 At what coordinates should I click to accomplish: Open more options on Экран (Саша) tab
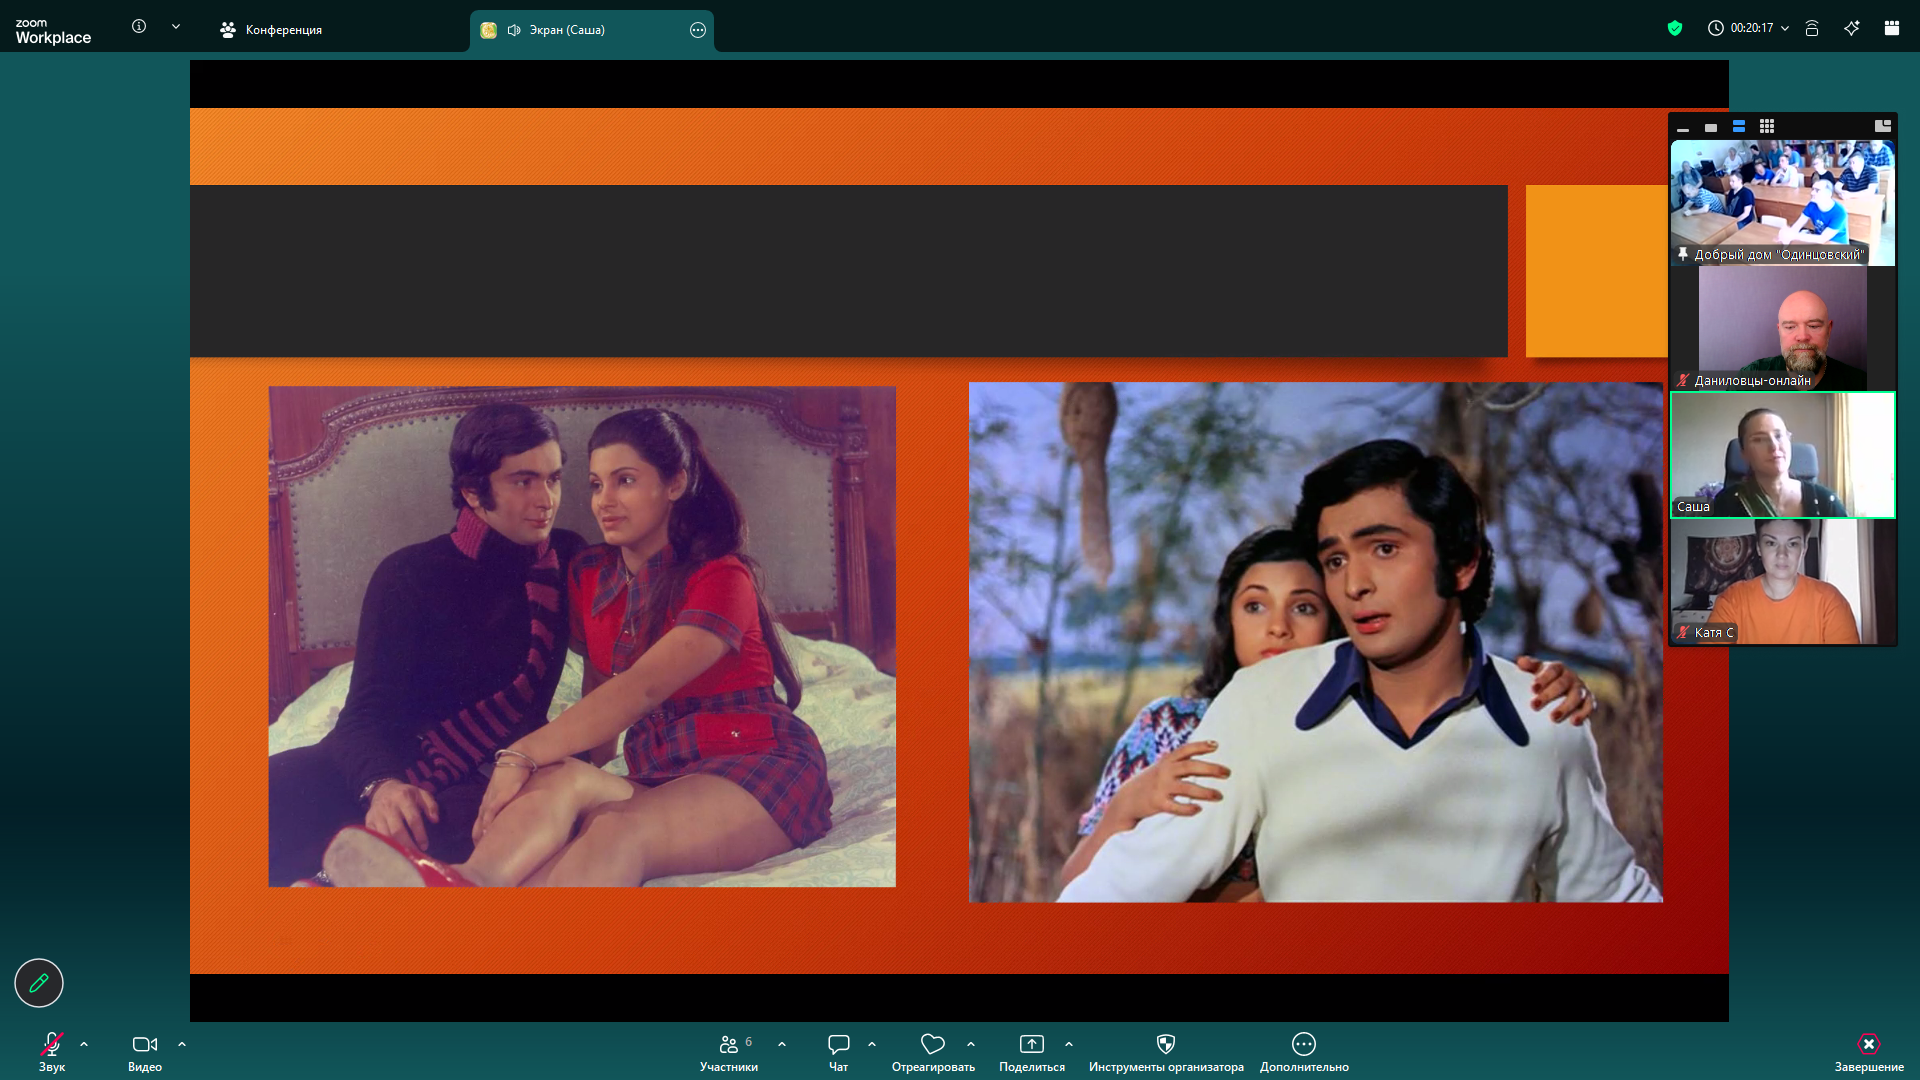click(698, 30)
